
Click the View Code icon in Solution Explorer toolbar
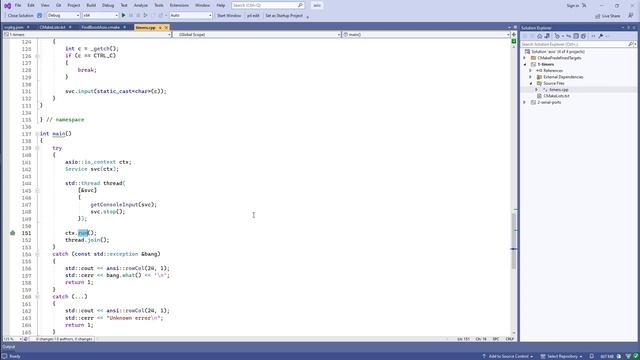click(593, 36)
